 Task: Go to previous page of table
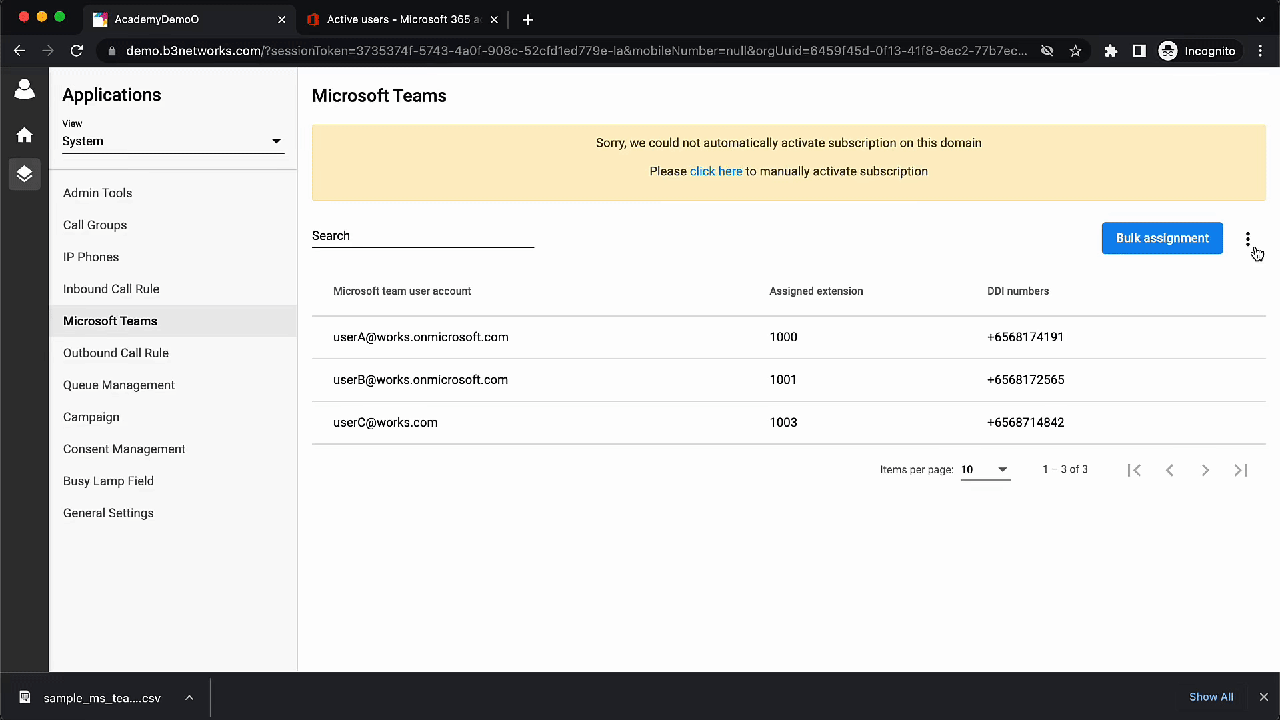[1170, 470]
